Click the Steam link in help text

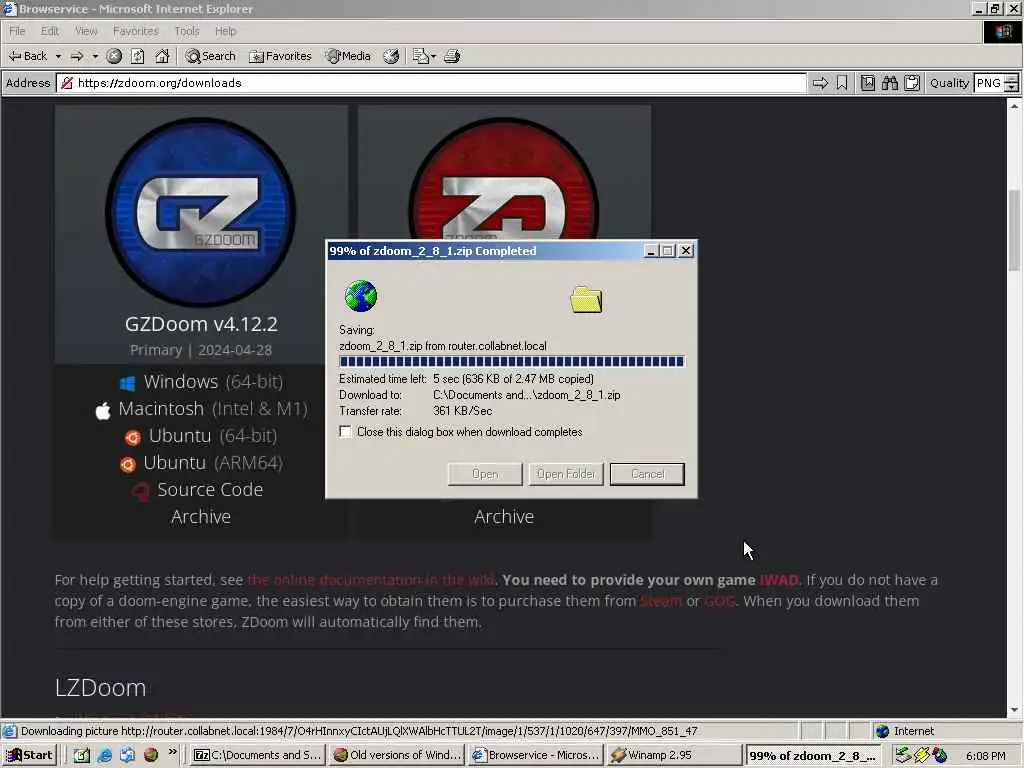661,601
